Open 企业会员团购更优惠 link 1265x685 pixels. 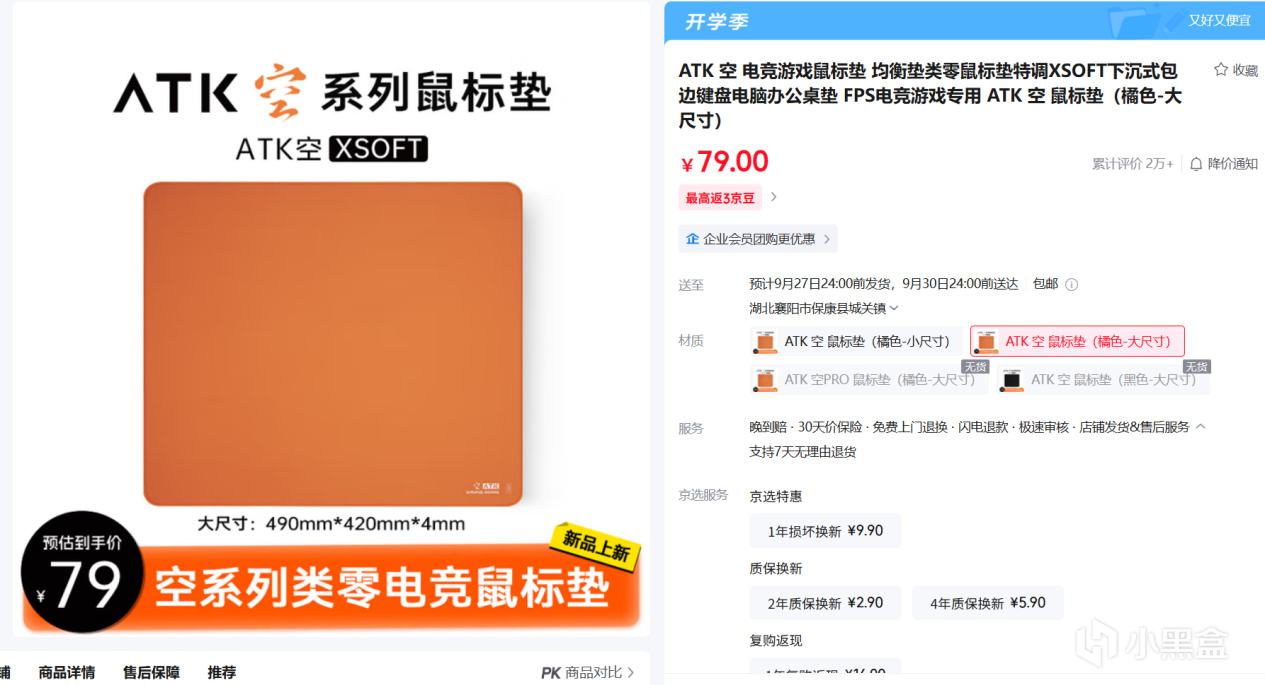pos(758,239)
